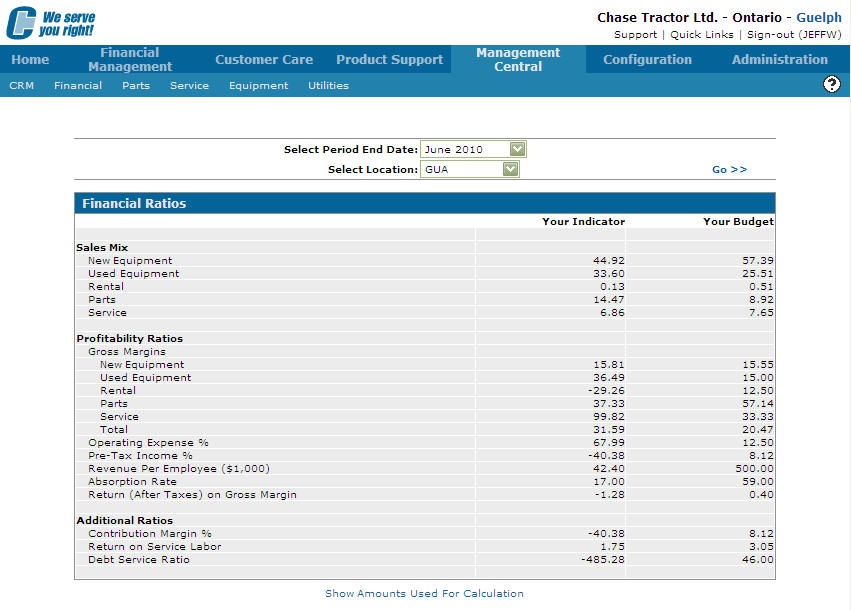Click Debt Service Ratio row label
Image resolution: width=851 pixels, height=610 pixels.
(139, 560)
